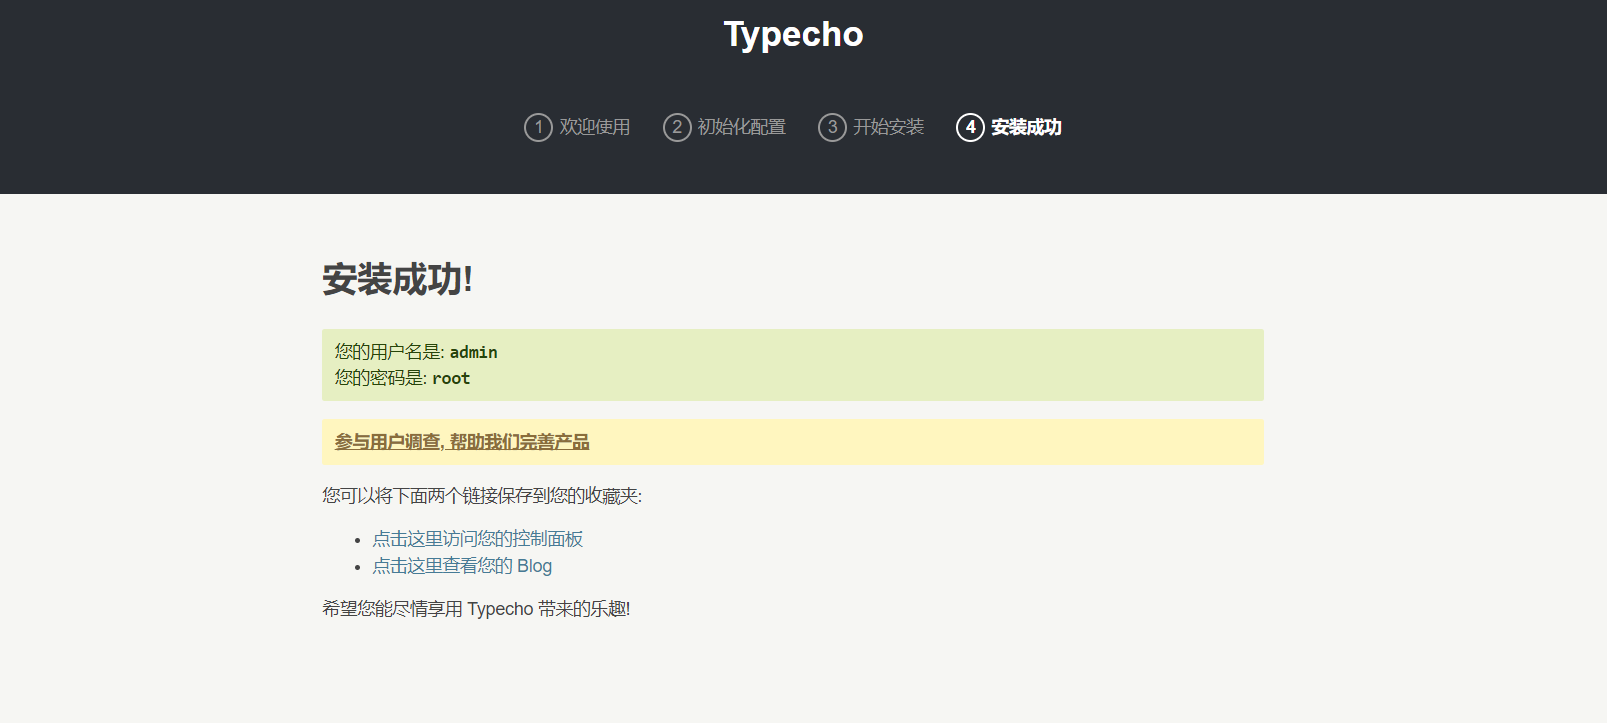Viewport: 1607px width, 723px height.
Task: Open the 参与用户调查 survey link
Action: 462,442
